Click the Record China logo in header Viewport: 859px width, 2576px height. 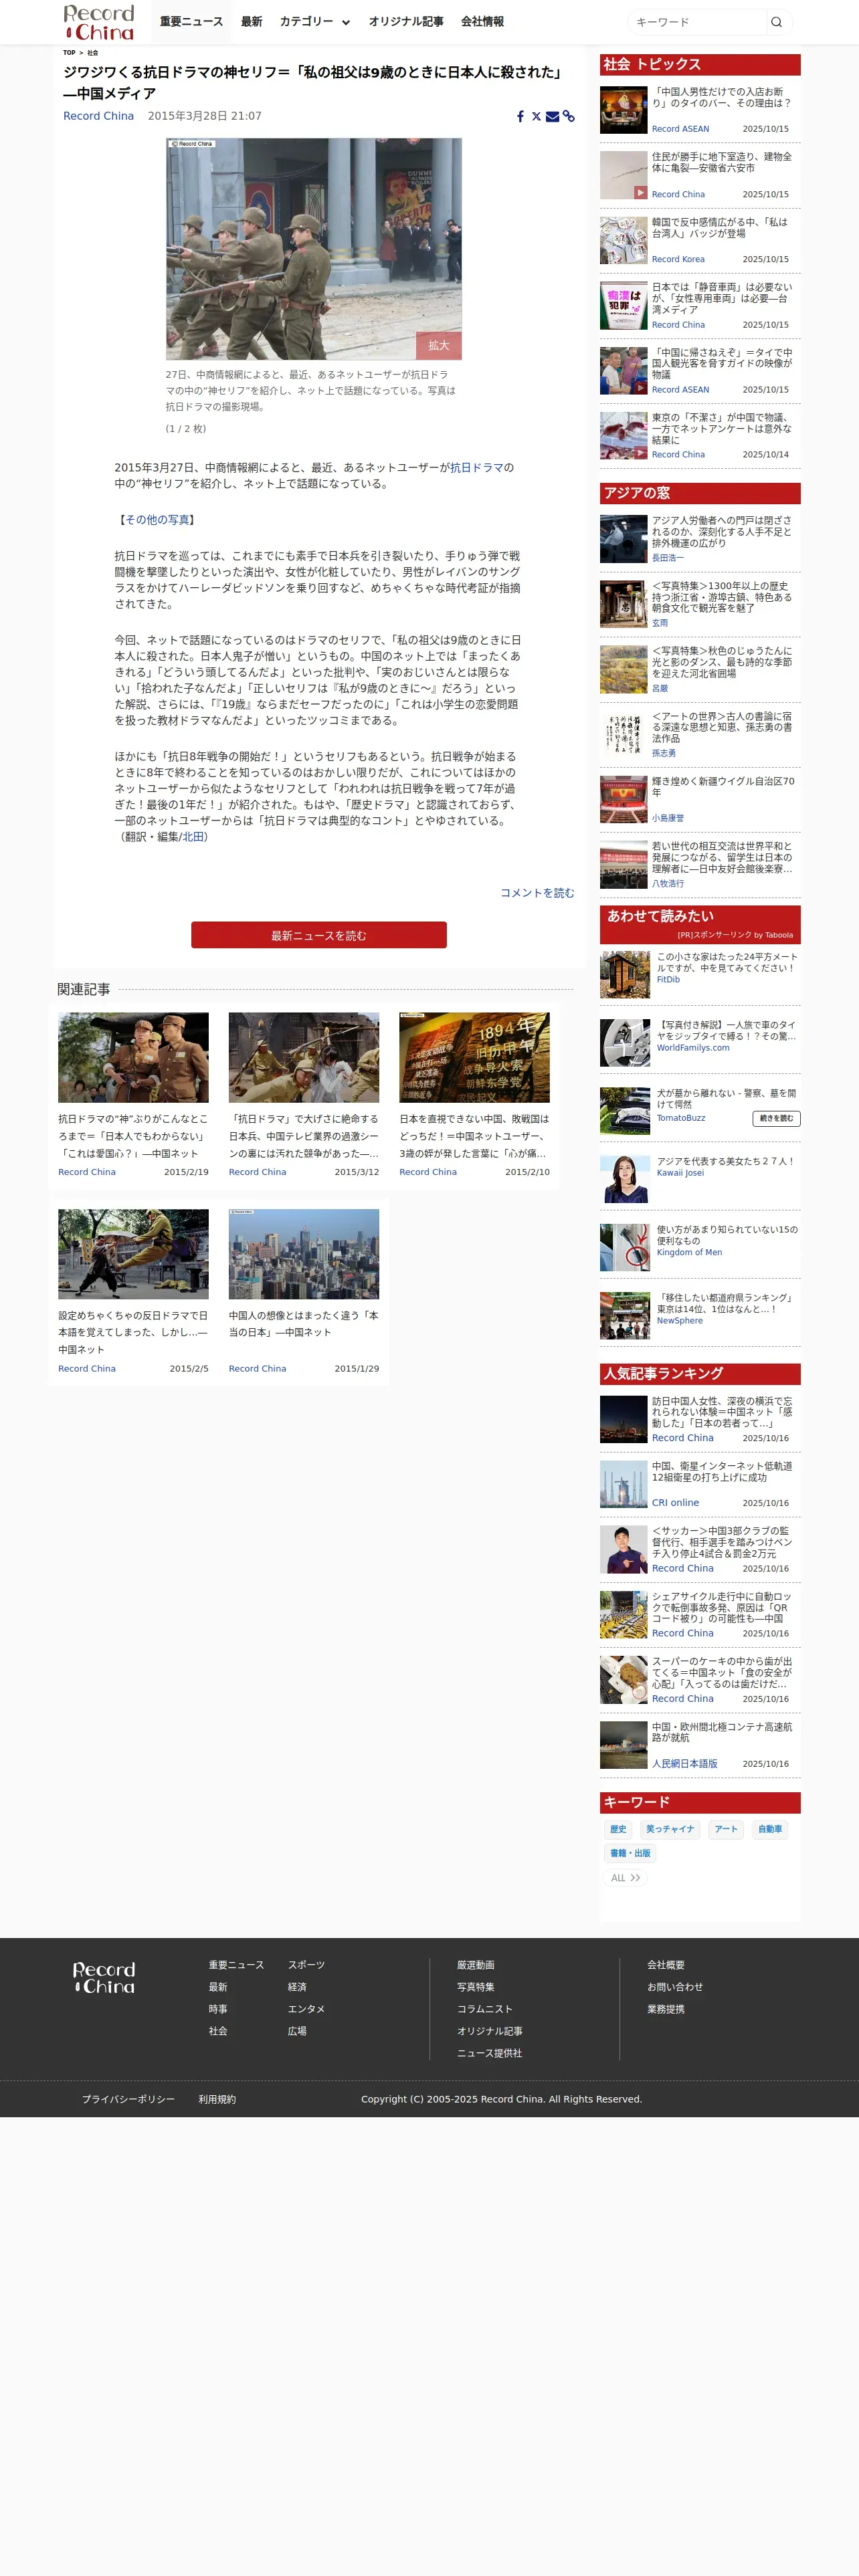tap(98, 22)
